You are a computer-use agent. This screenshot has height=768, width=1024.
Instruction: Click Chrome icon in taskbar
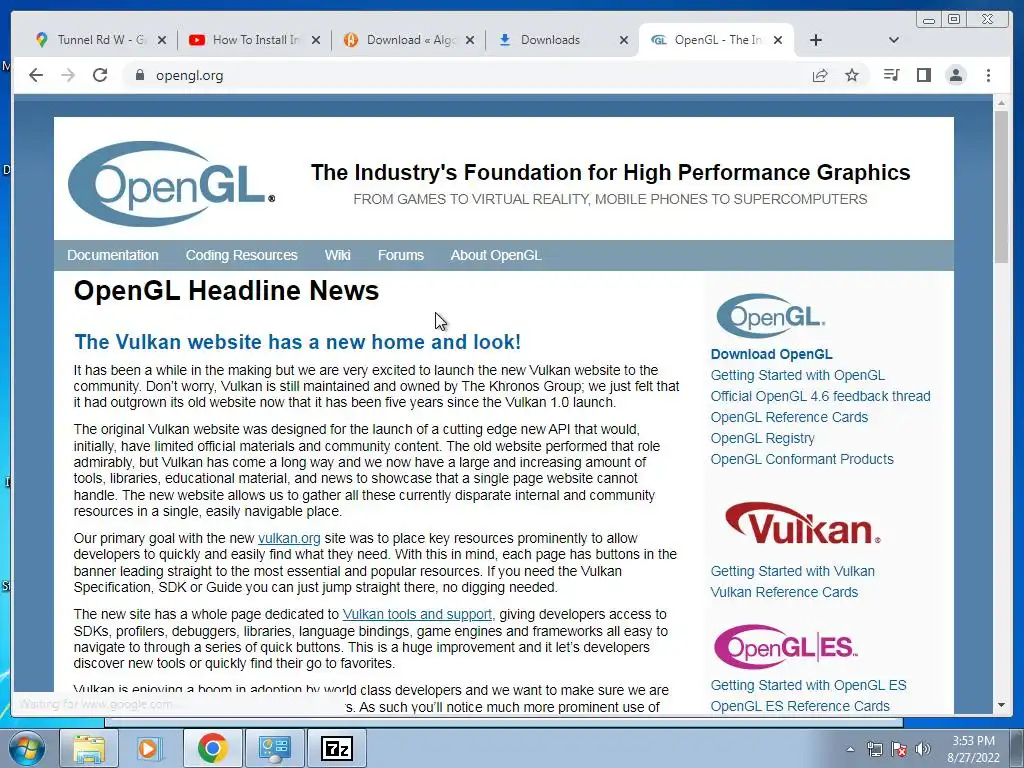212,748
